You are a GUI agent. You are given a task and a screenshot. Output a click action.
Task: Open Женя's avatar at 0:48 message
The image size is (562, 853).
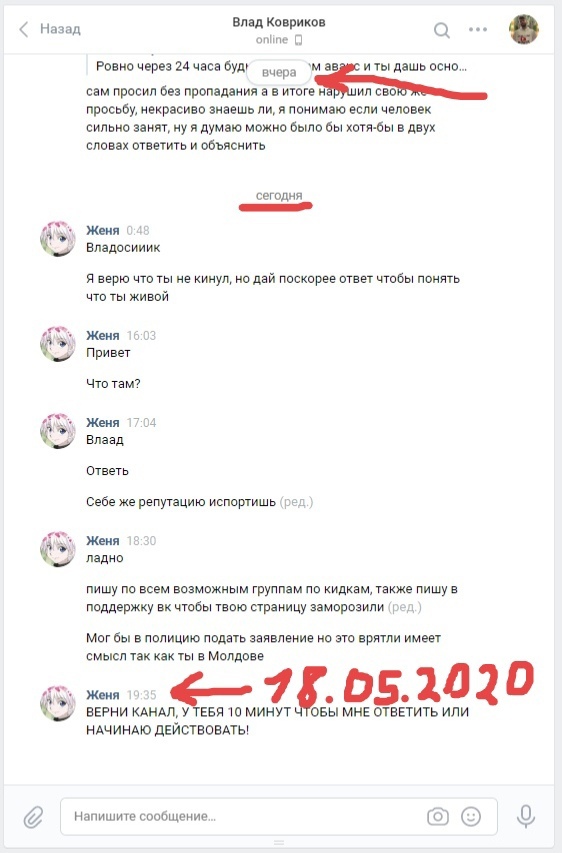point(58,238)
